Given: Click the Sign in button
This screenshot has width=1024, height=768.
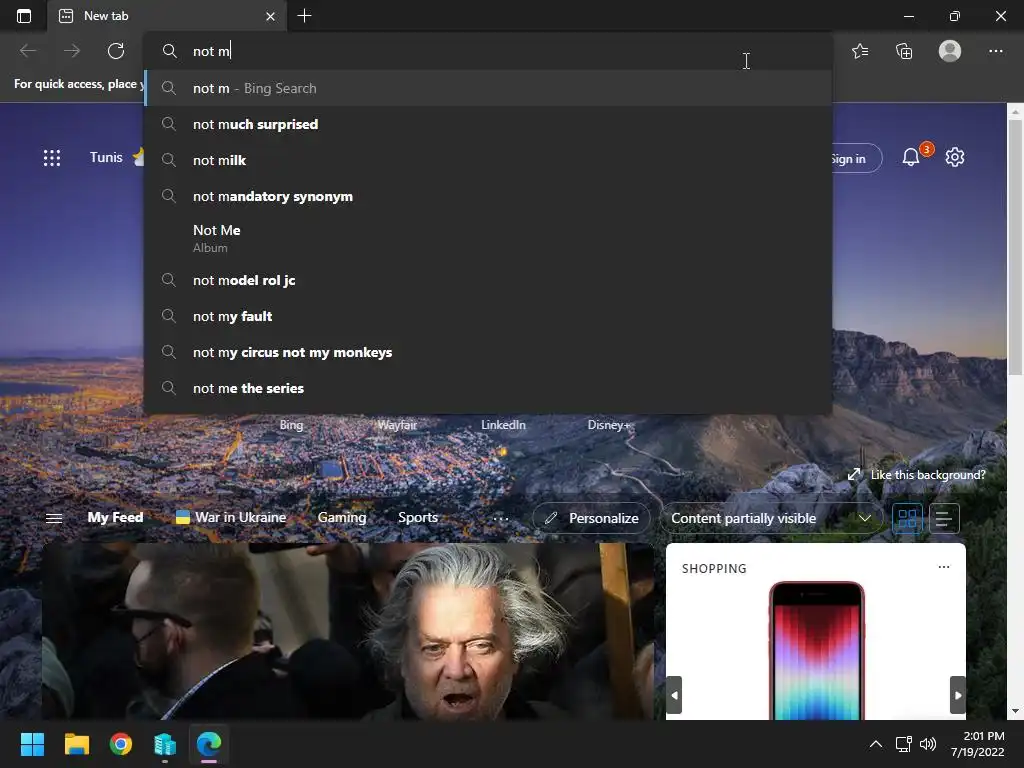Looking at the screenshot, I should pos(856,159).
